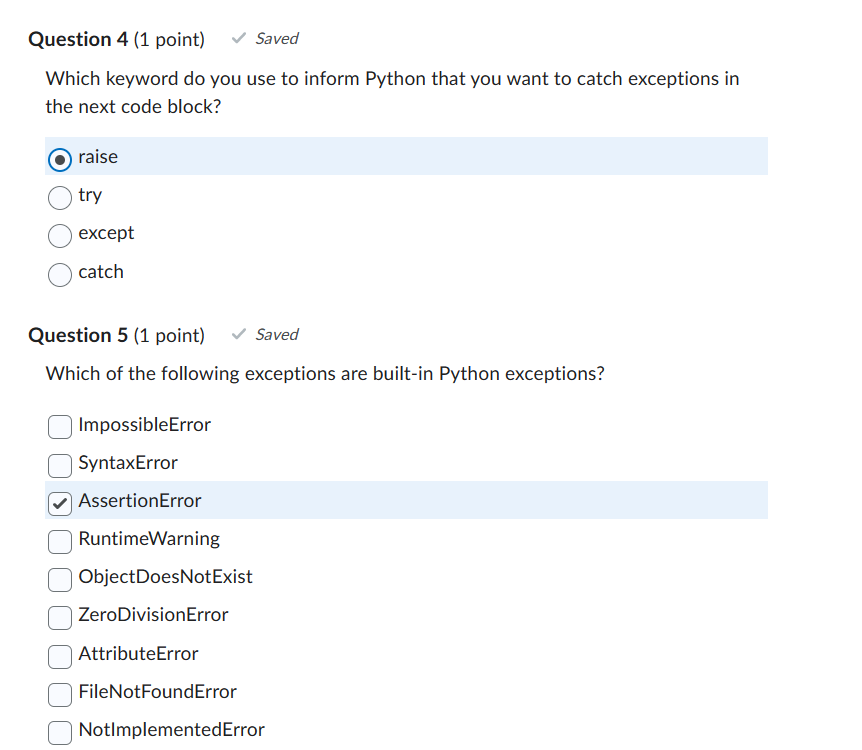The height and width of the screenshot is (750, 862).
Task: Enable the RuntimeWarning checkbox
Action: pyautogui.click(x=59, y=542)
